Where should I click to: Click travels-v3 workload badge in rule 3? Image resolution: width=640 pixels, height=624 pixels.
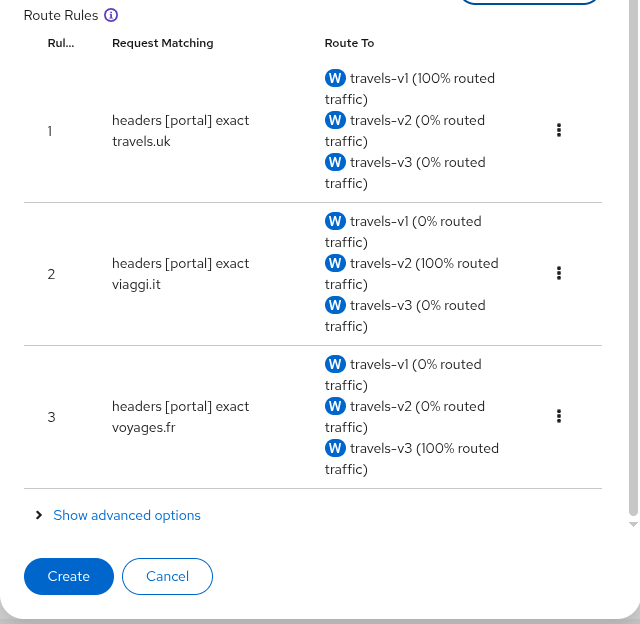click(335, 448)
